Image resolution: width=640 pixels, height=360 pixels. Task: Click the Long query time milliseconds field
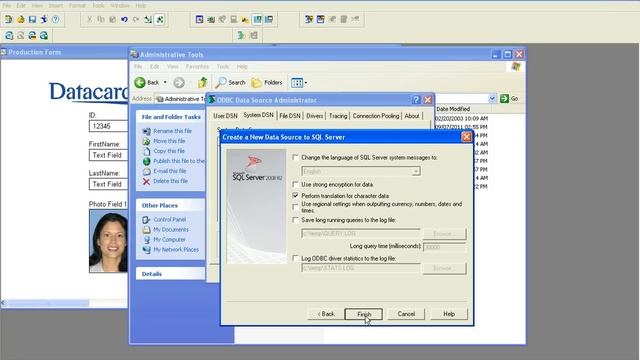click(444, 247)
